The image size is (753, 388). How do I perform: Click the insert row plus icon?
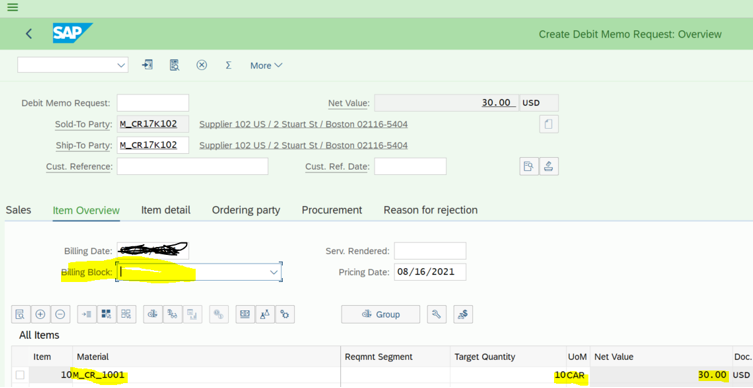click(x=40, y=314)
